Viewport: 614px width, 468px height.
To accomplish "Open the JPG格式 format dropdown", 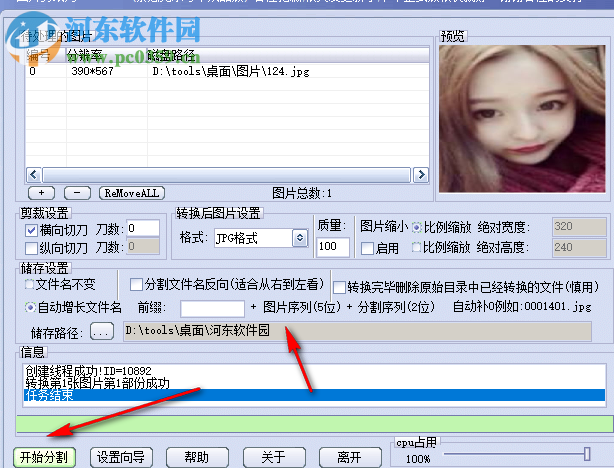I will pyautogui.click(x=300, y=238).
